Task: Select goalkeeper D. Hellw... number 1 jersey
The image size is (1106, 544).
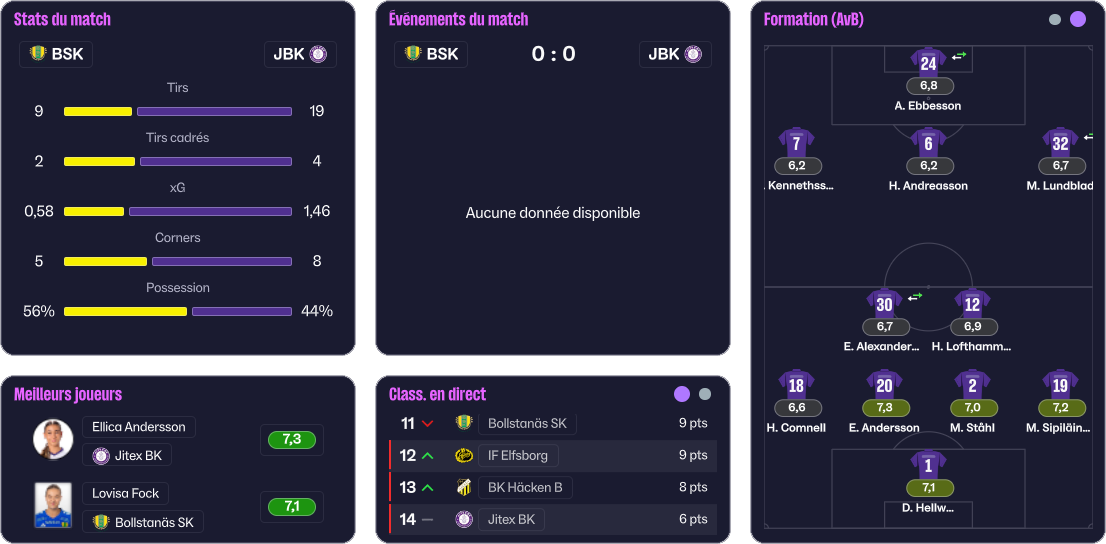Action: 928,465
